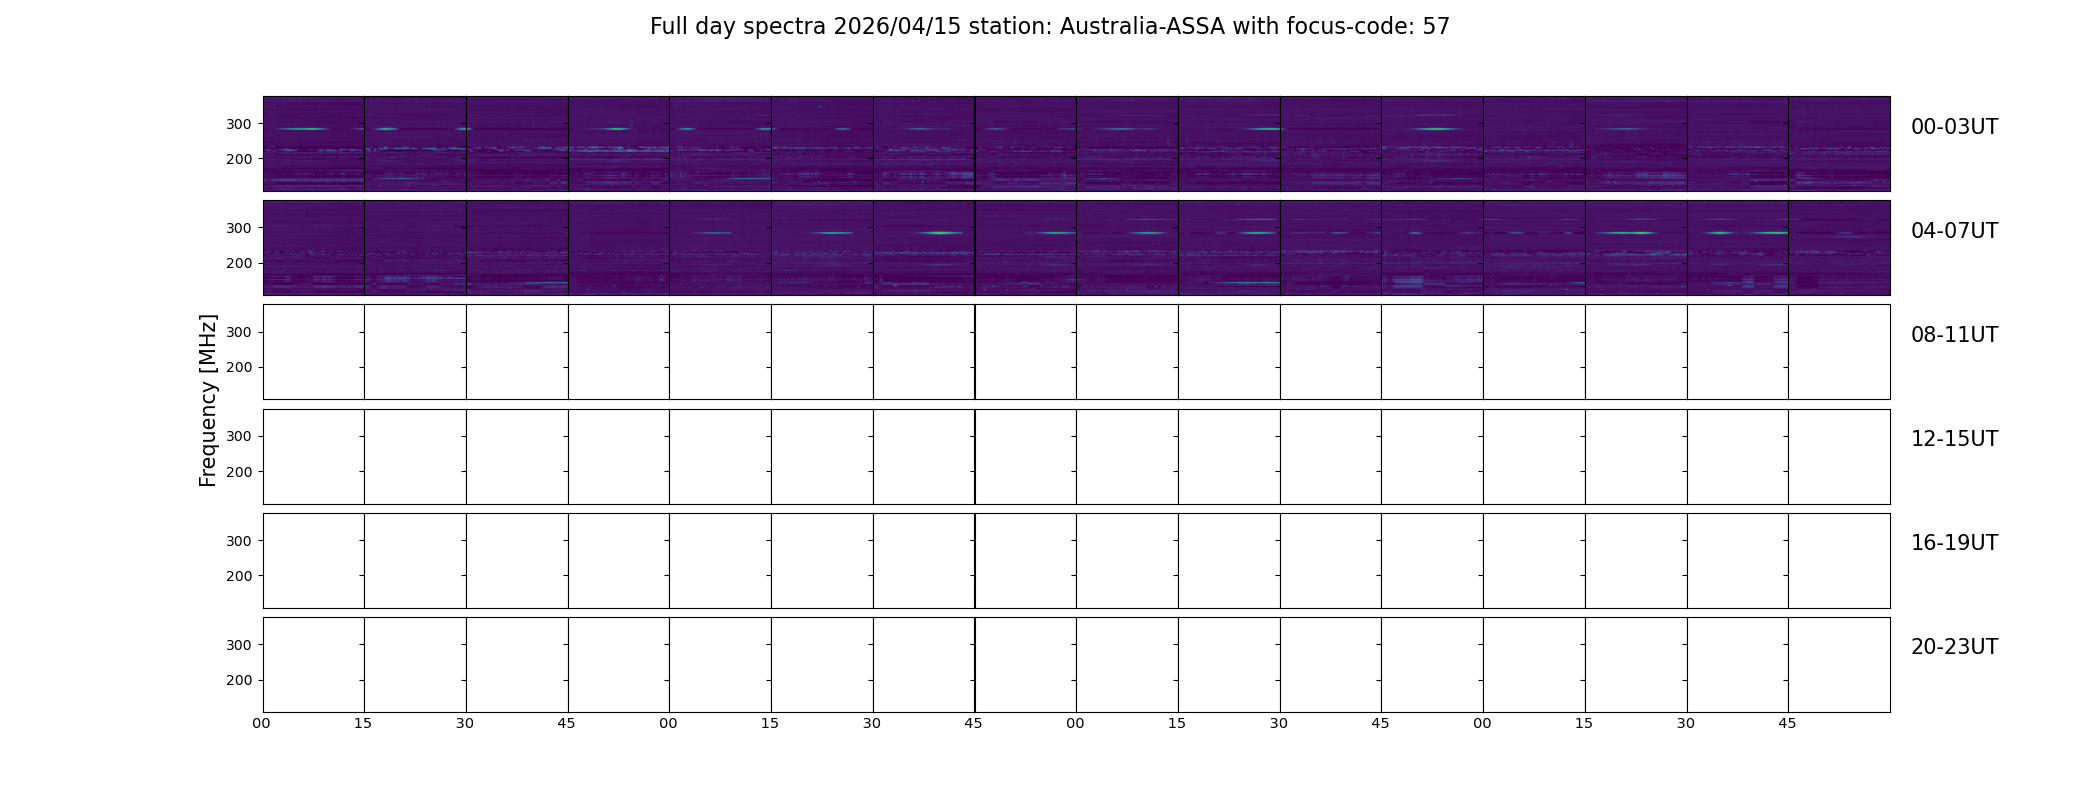
Task: Click the rightmost "45" time axis tick label
Action: tap(1787, 723)
